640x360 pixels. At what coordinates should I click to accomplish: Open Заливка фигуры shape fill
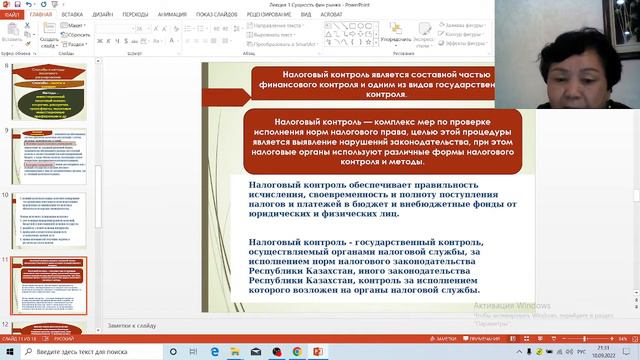[462, 25]
